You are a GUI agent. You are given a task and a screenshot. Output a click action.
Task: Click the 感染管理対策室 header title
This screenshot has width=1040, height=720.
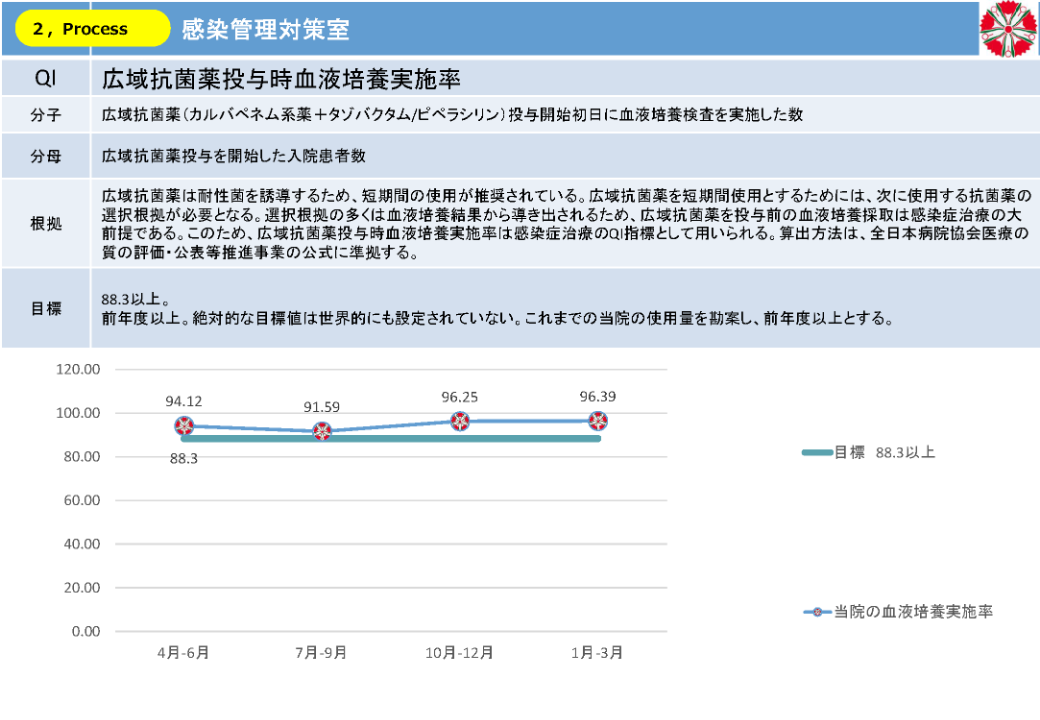pos(266,29)
